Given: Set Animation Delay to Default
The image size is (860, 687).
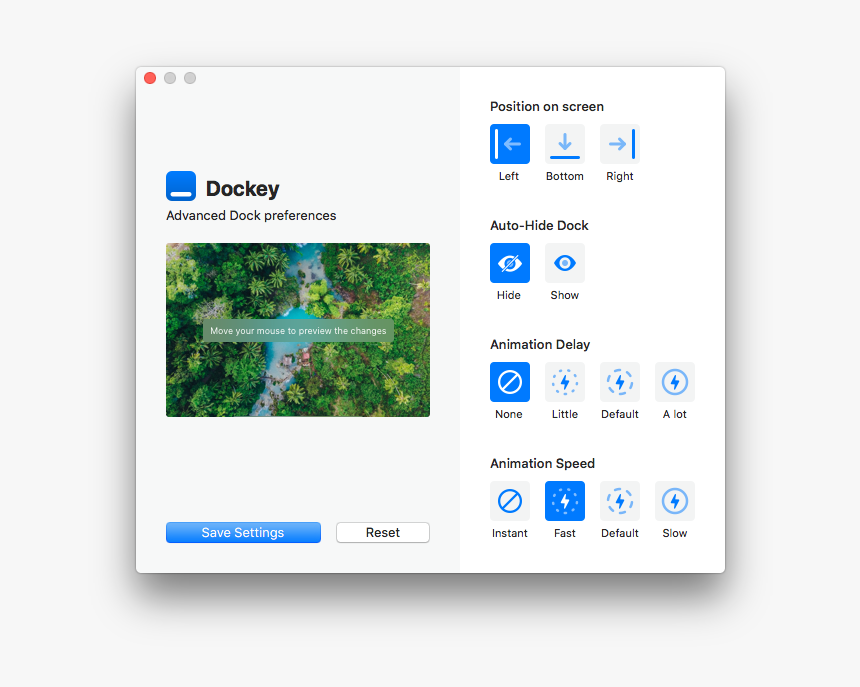Looking at the screenshot, I should (x=620, y=382).
